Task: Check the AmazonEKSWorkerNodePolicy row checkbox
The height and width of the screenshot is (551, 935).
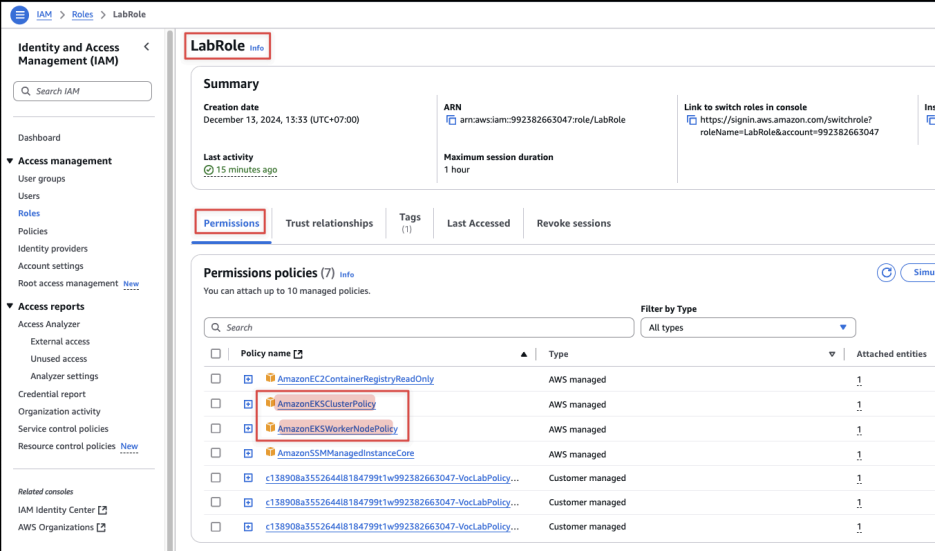Action: 216,428
